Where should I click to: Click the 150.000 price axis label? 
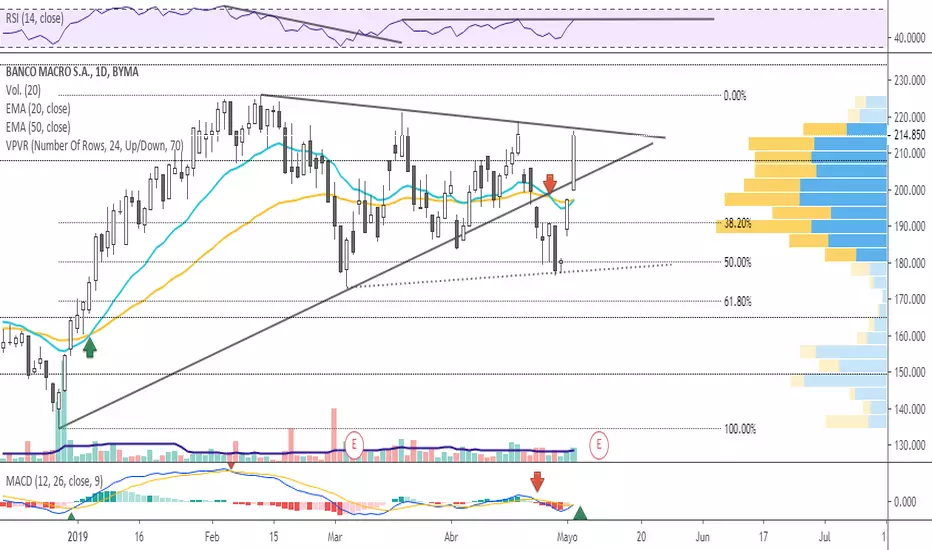click(909, 372)
